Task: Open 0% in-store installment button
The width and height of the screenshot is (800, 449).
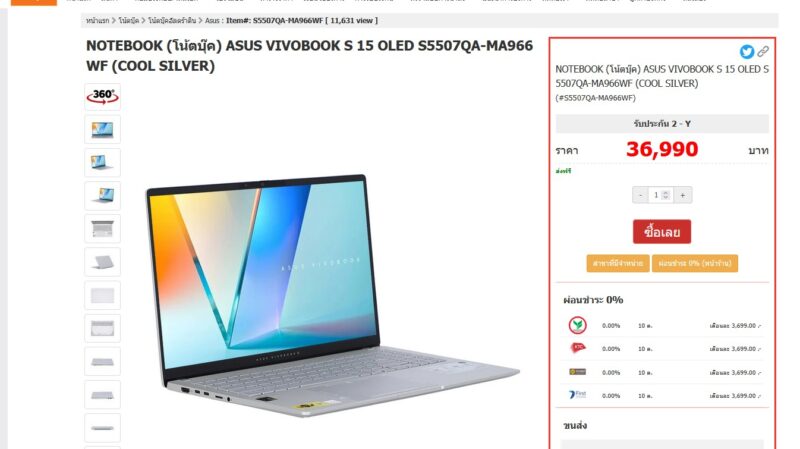Action: [694, 263]
